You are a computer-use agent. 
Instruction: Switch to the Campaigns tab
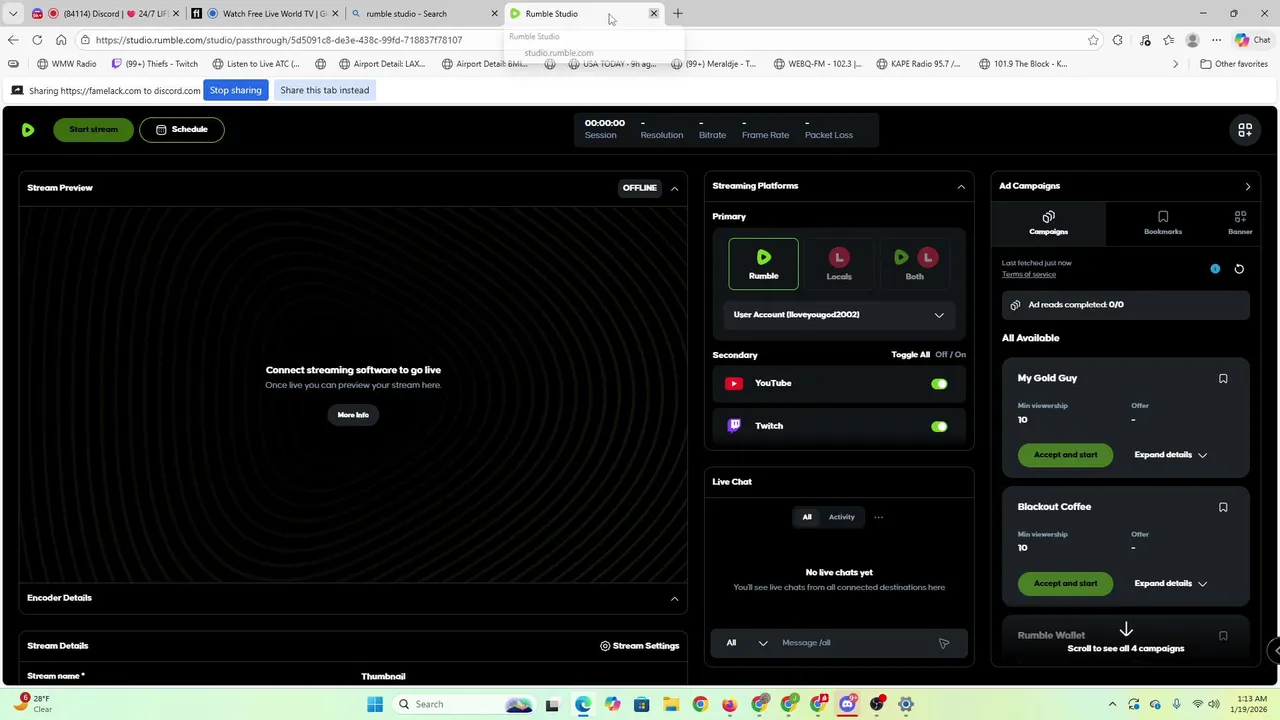(x=1048, y=224)
